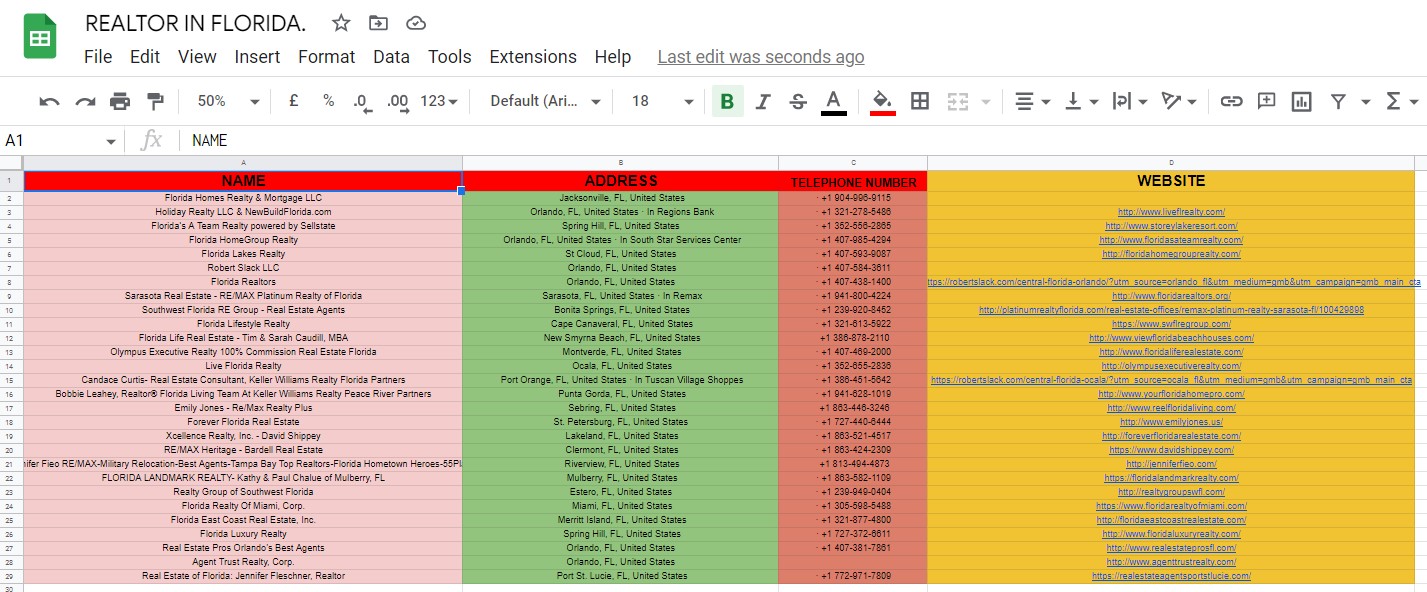
Task: Activate the Paint format tool
Action: click(x=155, y=101)
